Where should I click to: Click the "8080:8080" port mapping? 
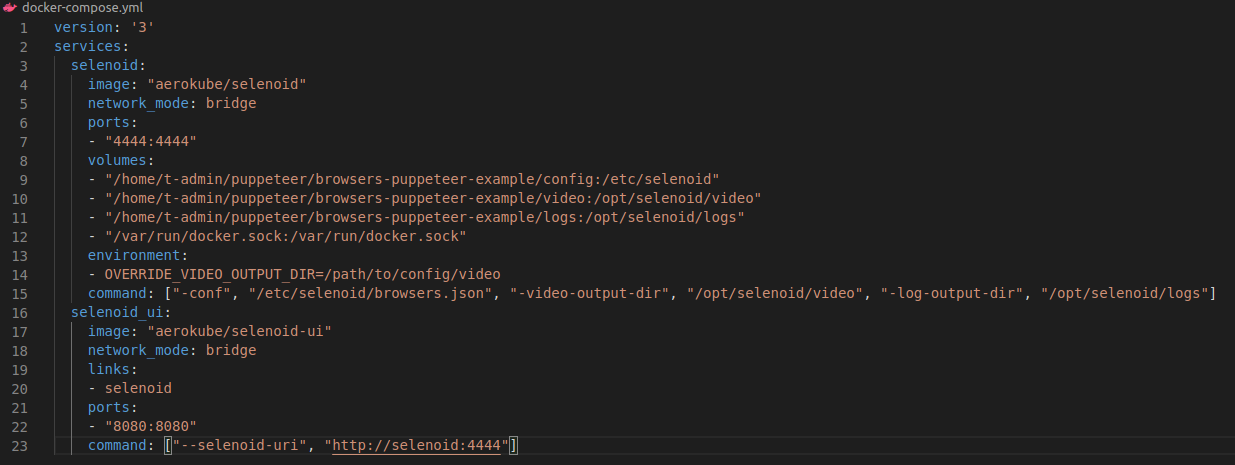click(x=151, y=425)
